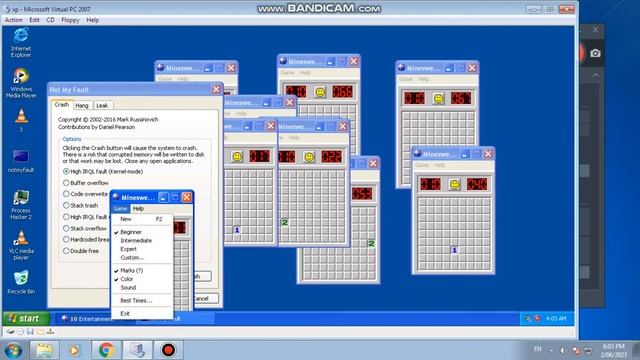This screenshot has width=640, height=360.
Task: Click red shield icon in XP system tray
Action: pyautogui.click(x=537, y=318)
